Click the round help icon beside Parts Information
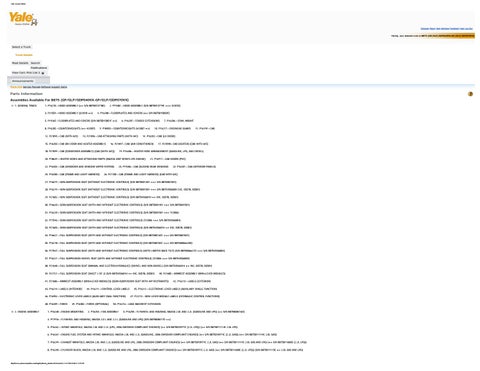The height and width of the screenshot is (371, 480). click(470, 94)
